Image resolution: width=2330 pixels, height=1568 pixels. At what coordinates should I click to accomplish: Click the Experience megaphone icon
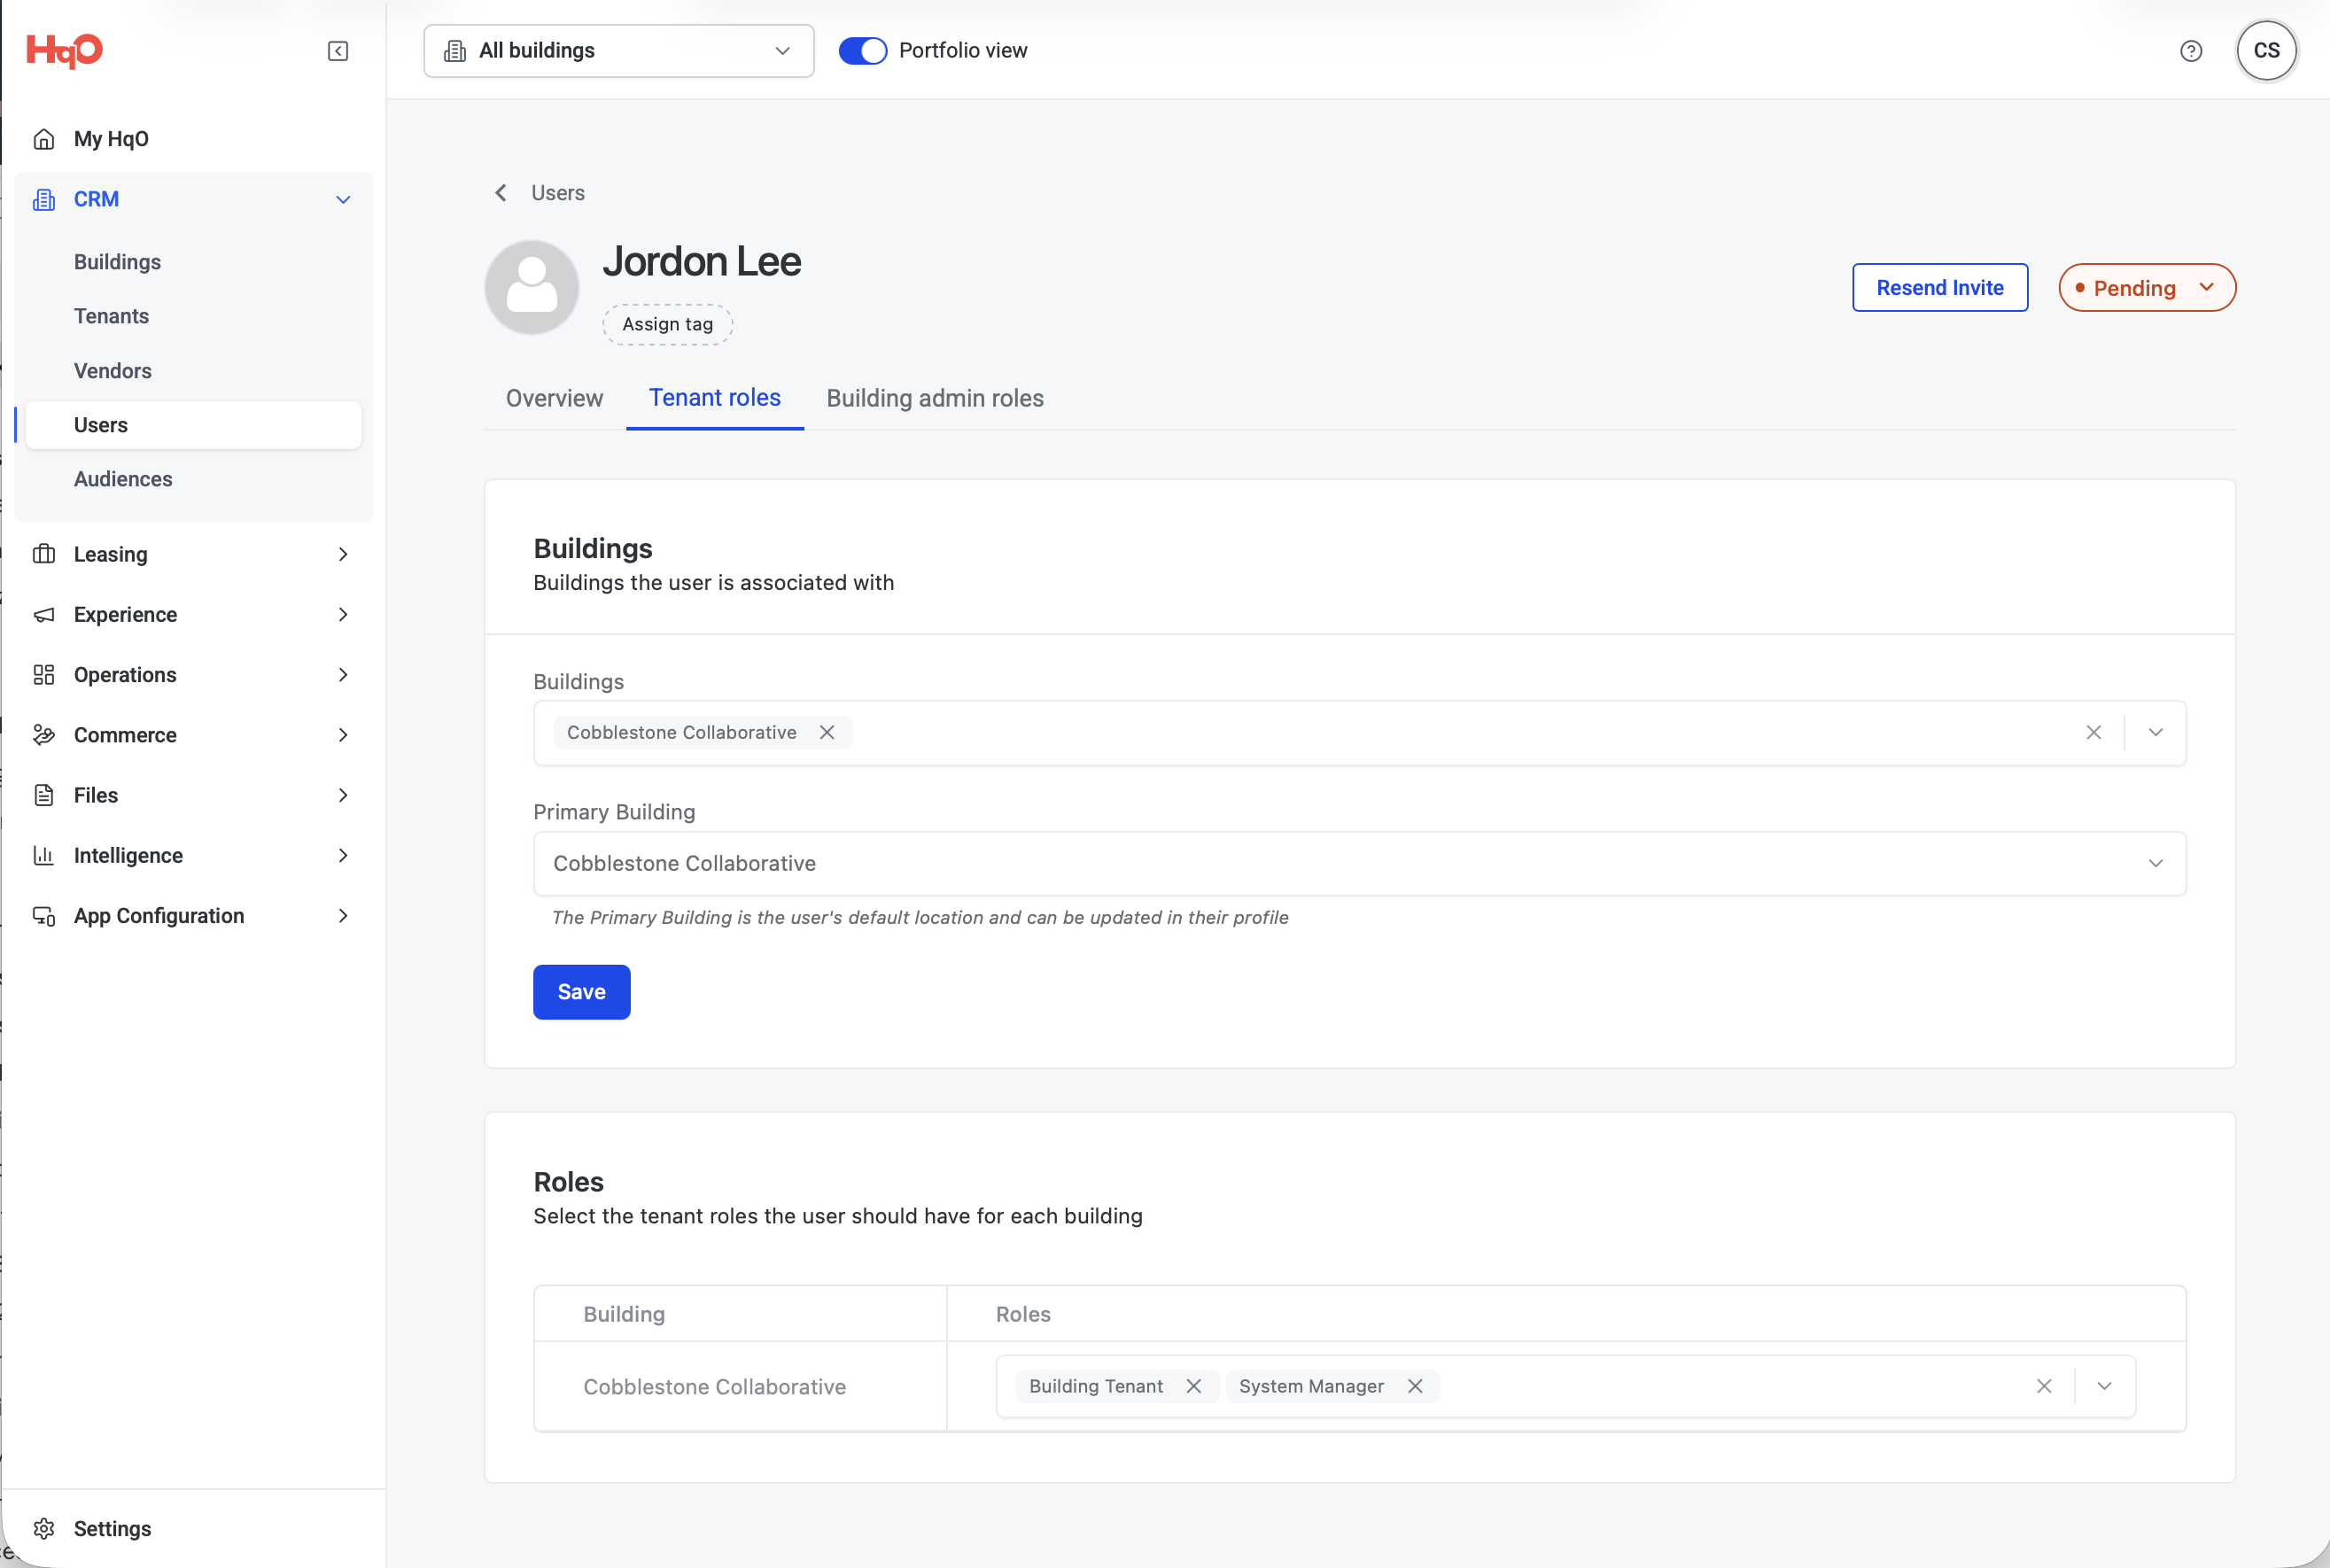click(x=44, y=614)
